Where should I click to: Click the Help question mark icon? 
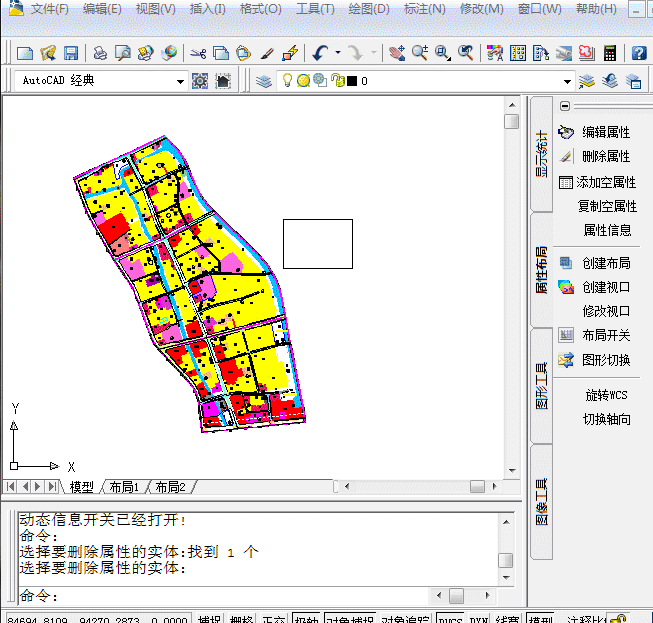639,53
